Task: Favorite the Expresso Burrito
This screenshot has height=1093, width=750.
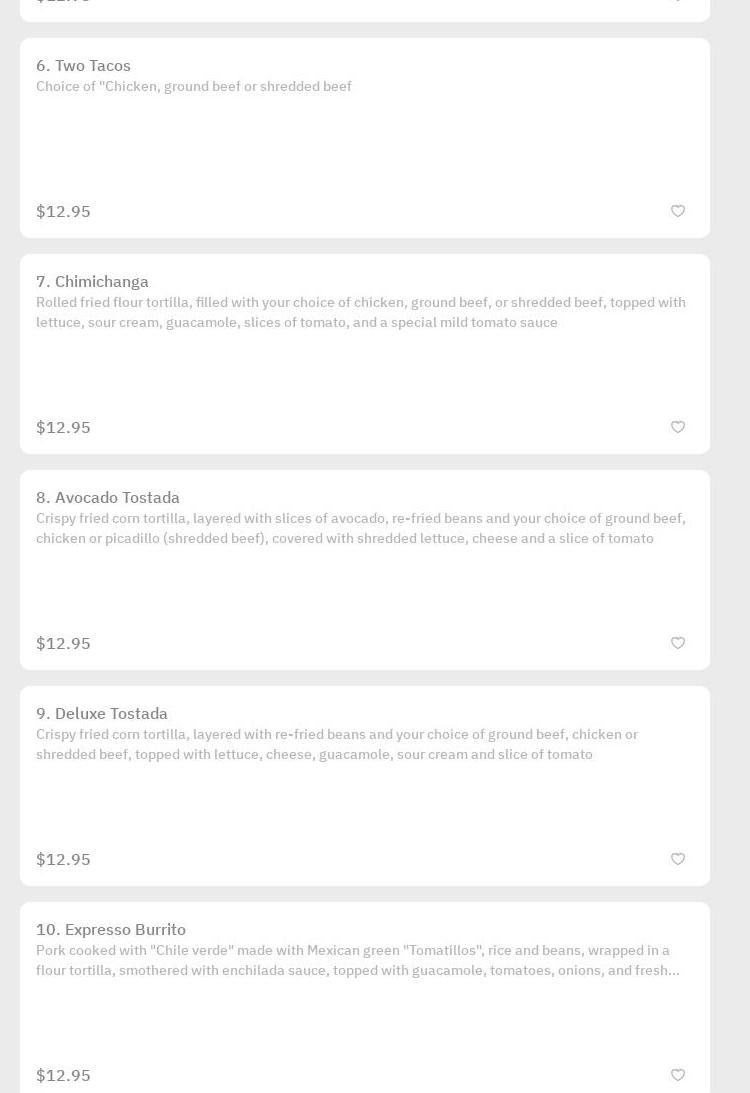Action: (x=678, y=1075)
